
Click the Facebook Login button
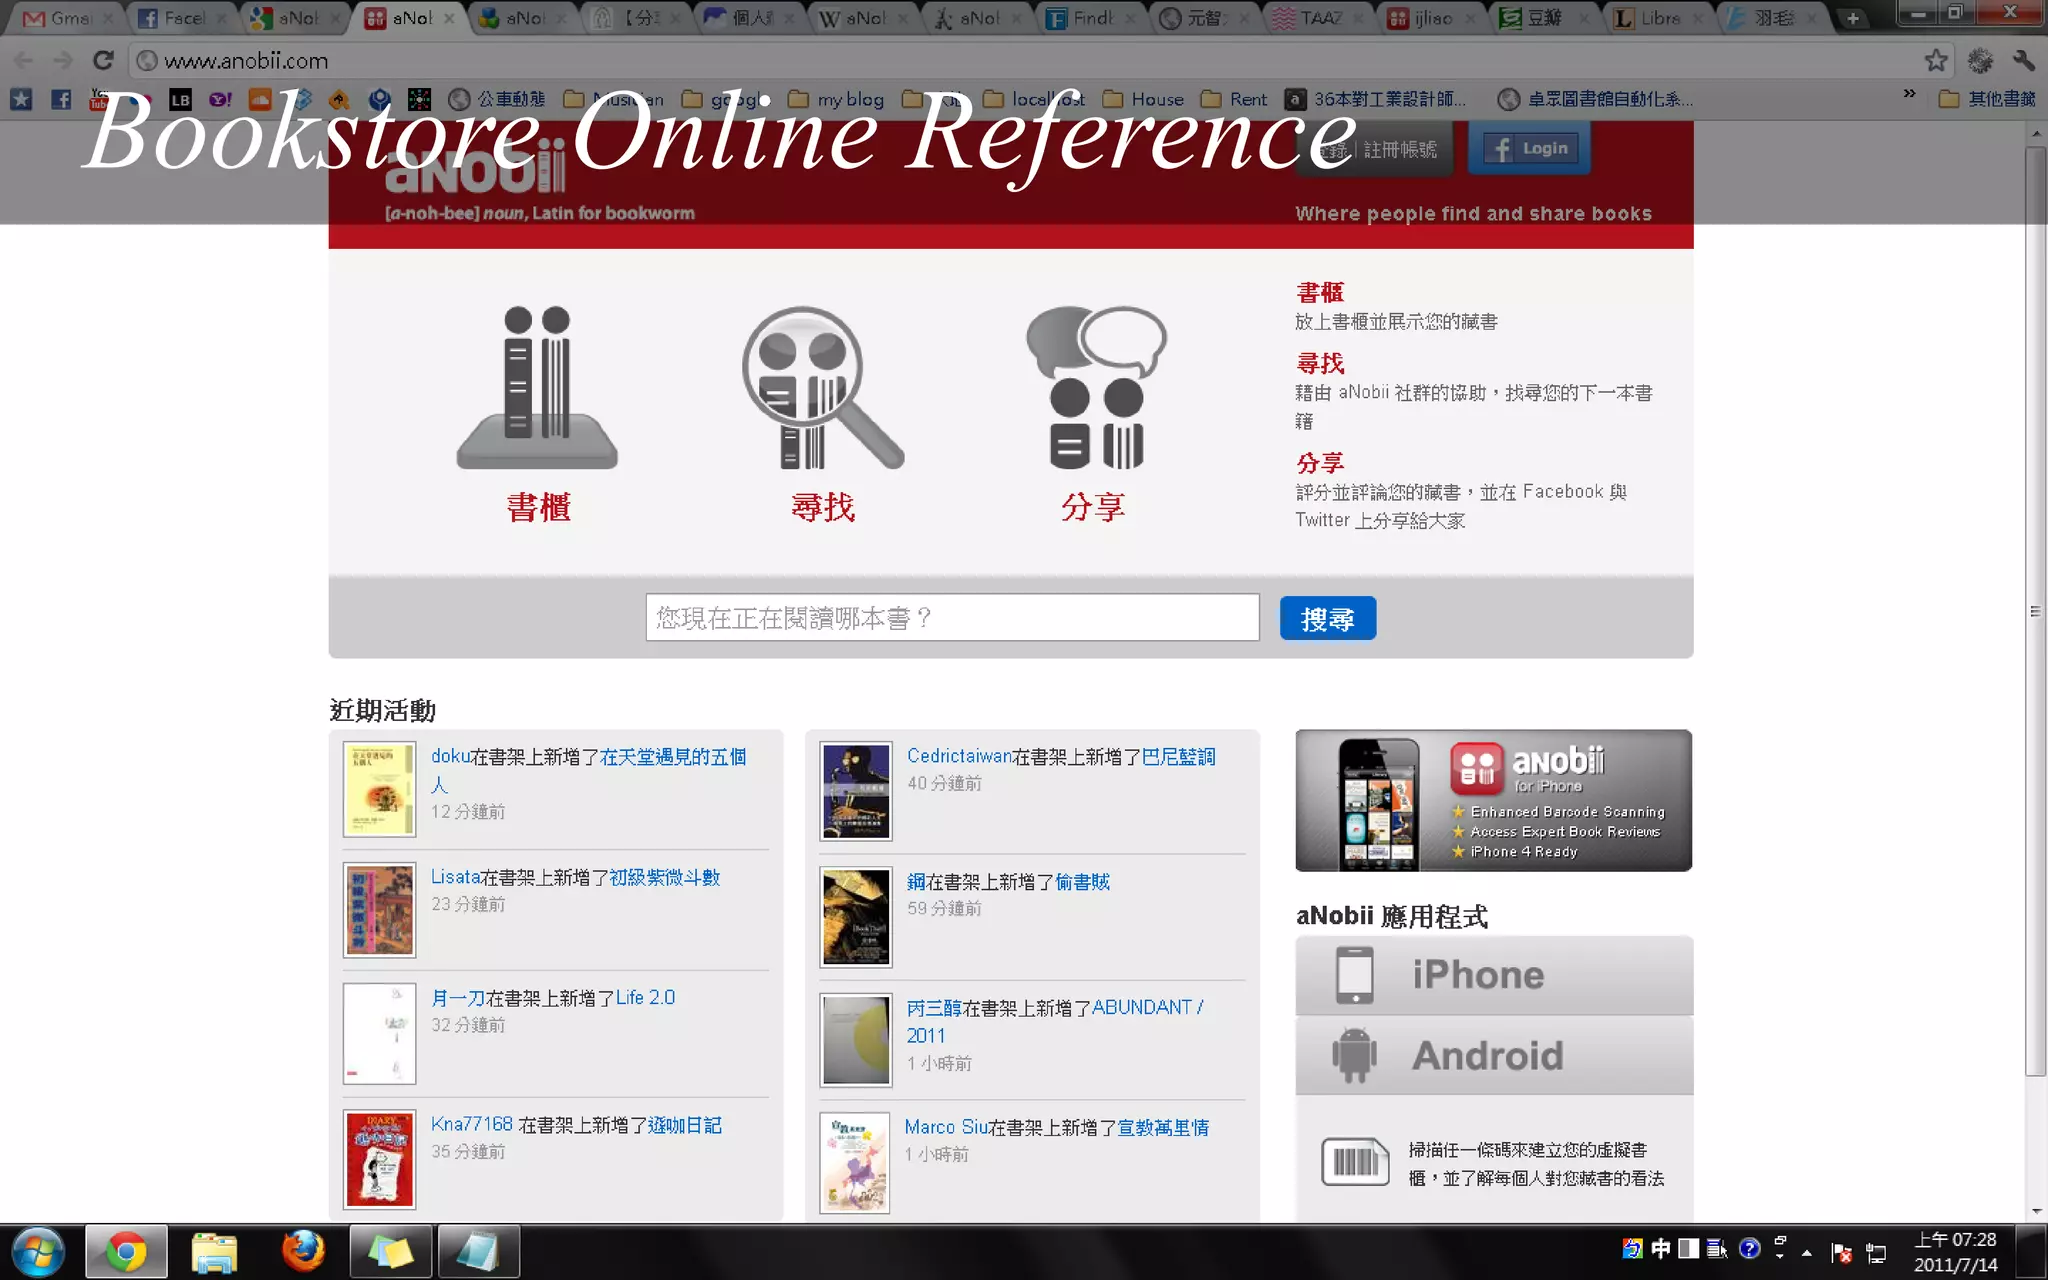(x=1530, y=148)
